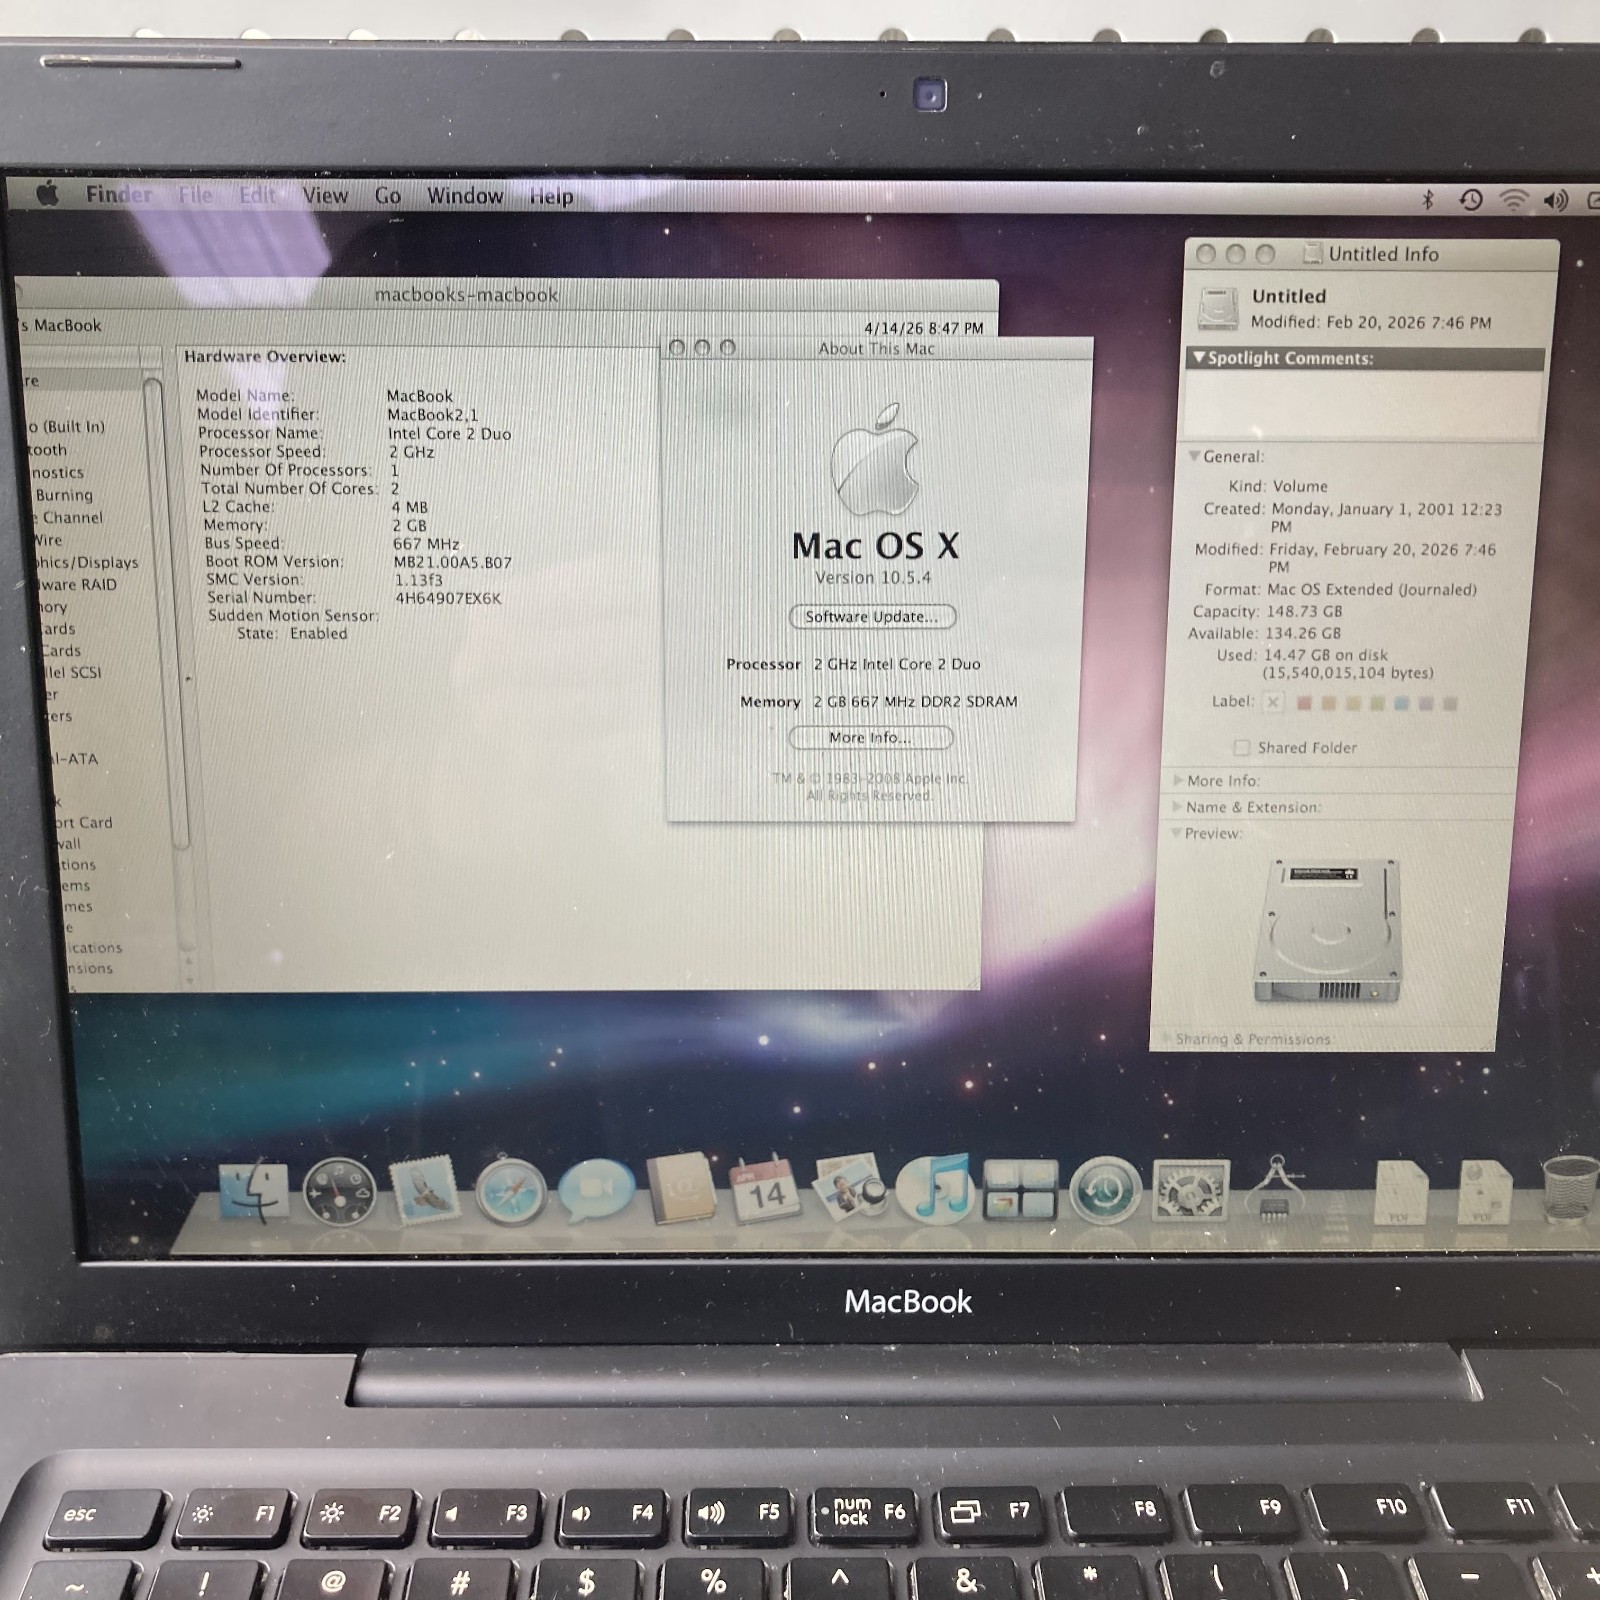Click the drive icon beside Untitled name
The width and height of the screenshot is (1600, 1600).
[x=1218, y=309]
